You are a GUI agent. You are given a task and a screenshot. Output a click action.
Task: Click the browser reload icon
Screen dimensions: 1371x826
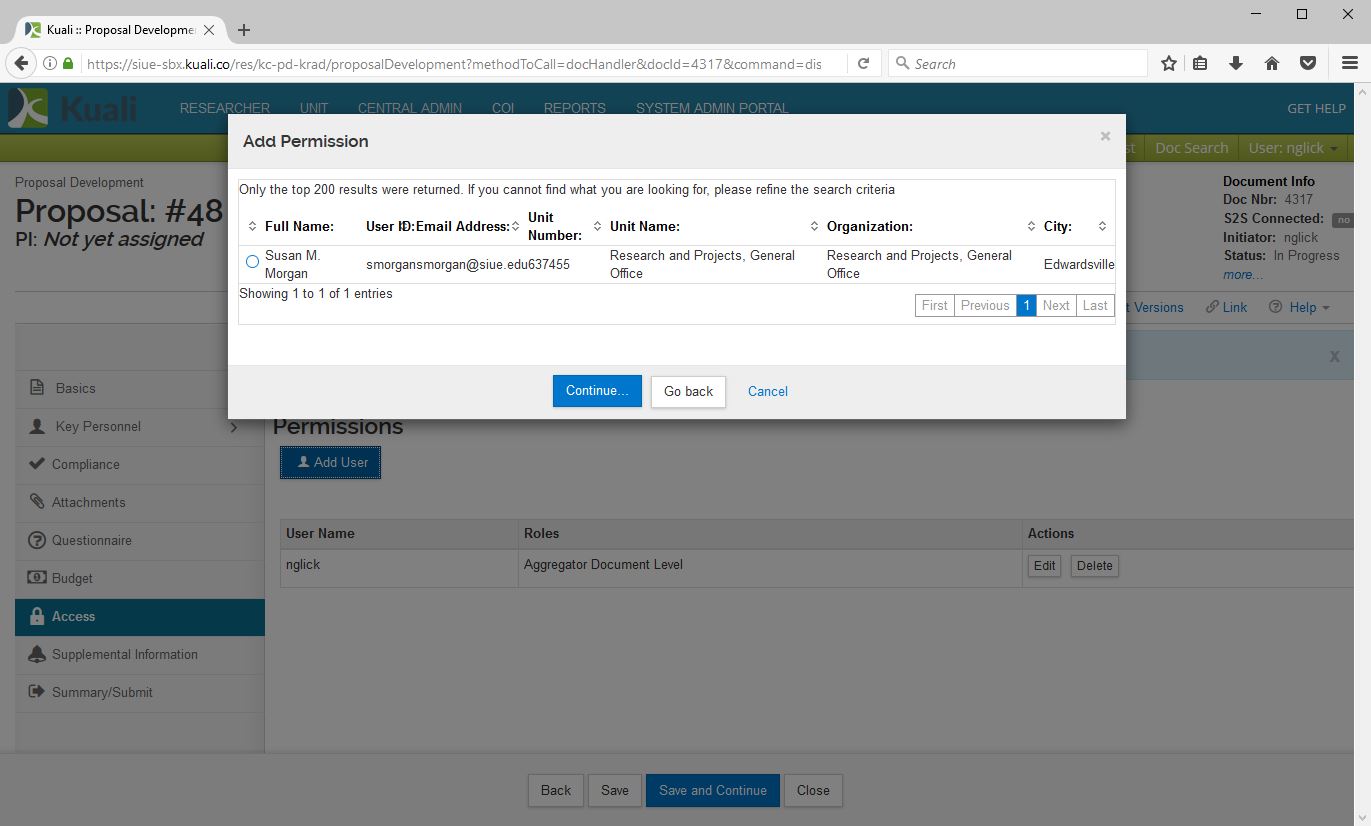863,64
